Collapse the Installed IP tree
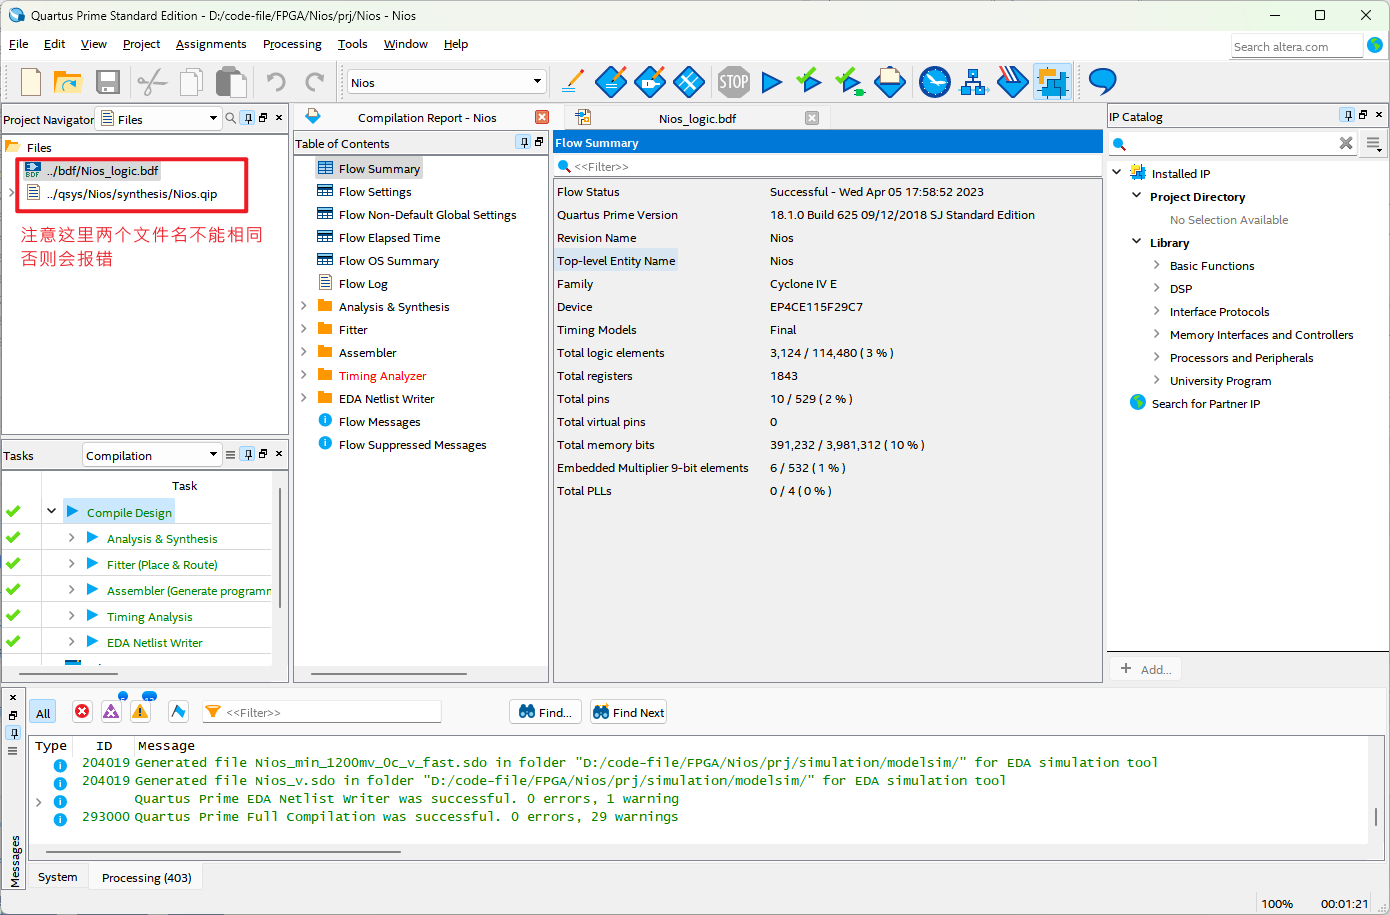 point(1117,172)
